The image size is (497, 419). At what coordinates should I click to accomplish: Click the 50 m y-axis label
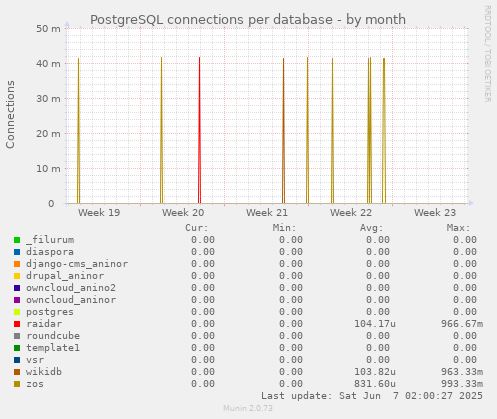tap(48, 29)
